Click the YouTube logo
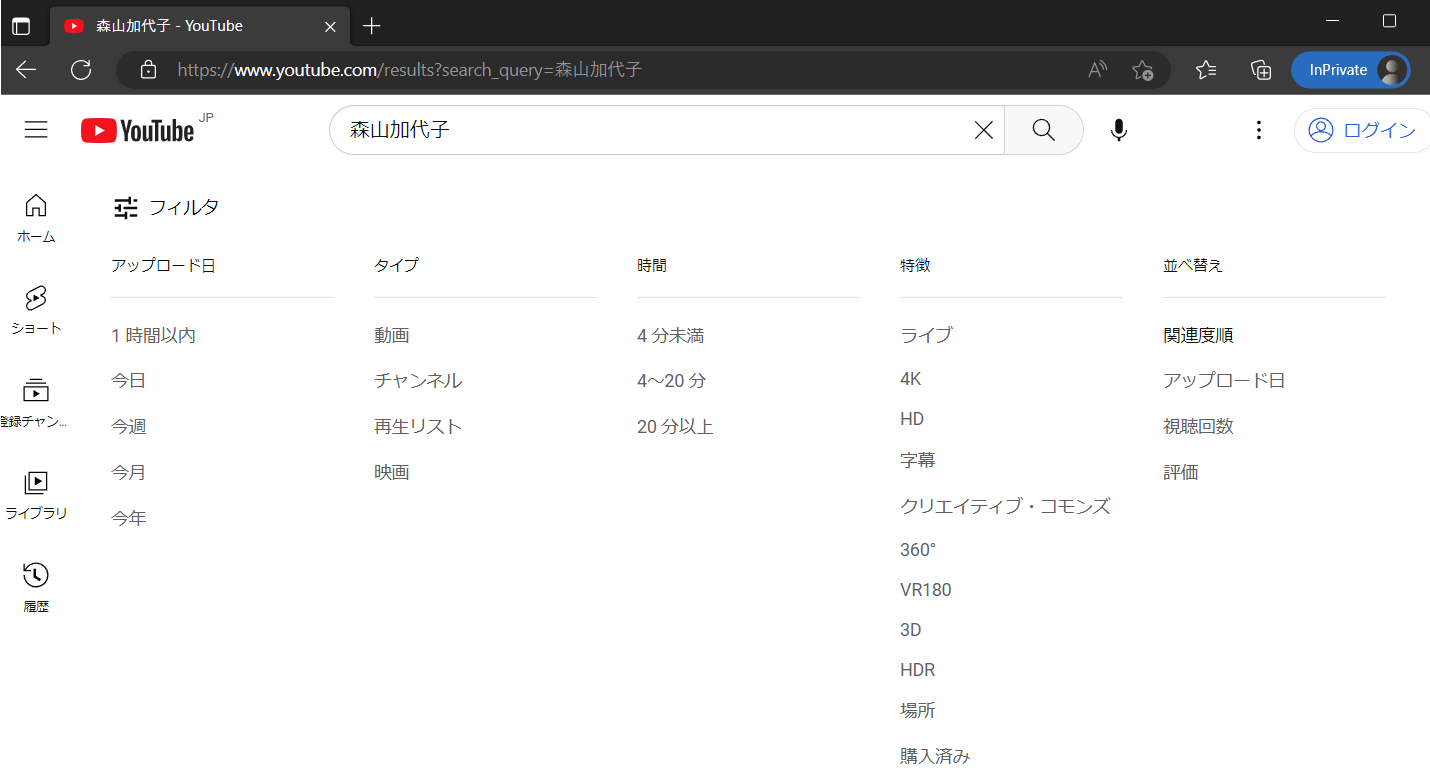The width and height of the screenshot is (1430, 780). (x=138, y=130)
